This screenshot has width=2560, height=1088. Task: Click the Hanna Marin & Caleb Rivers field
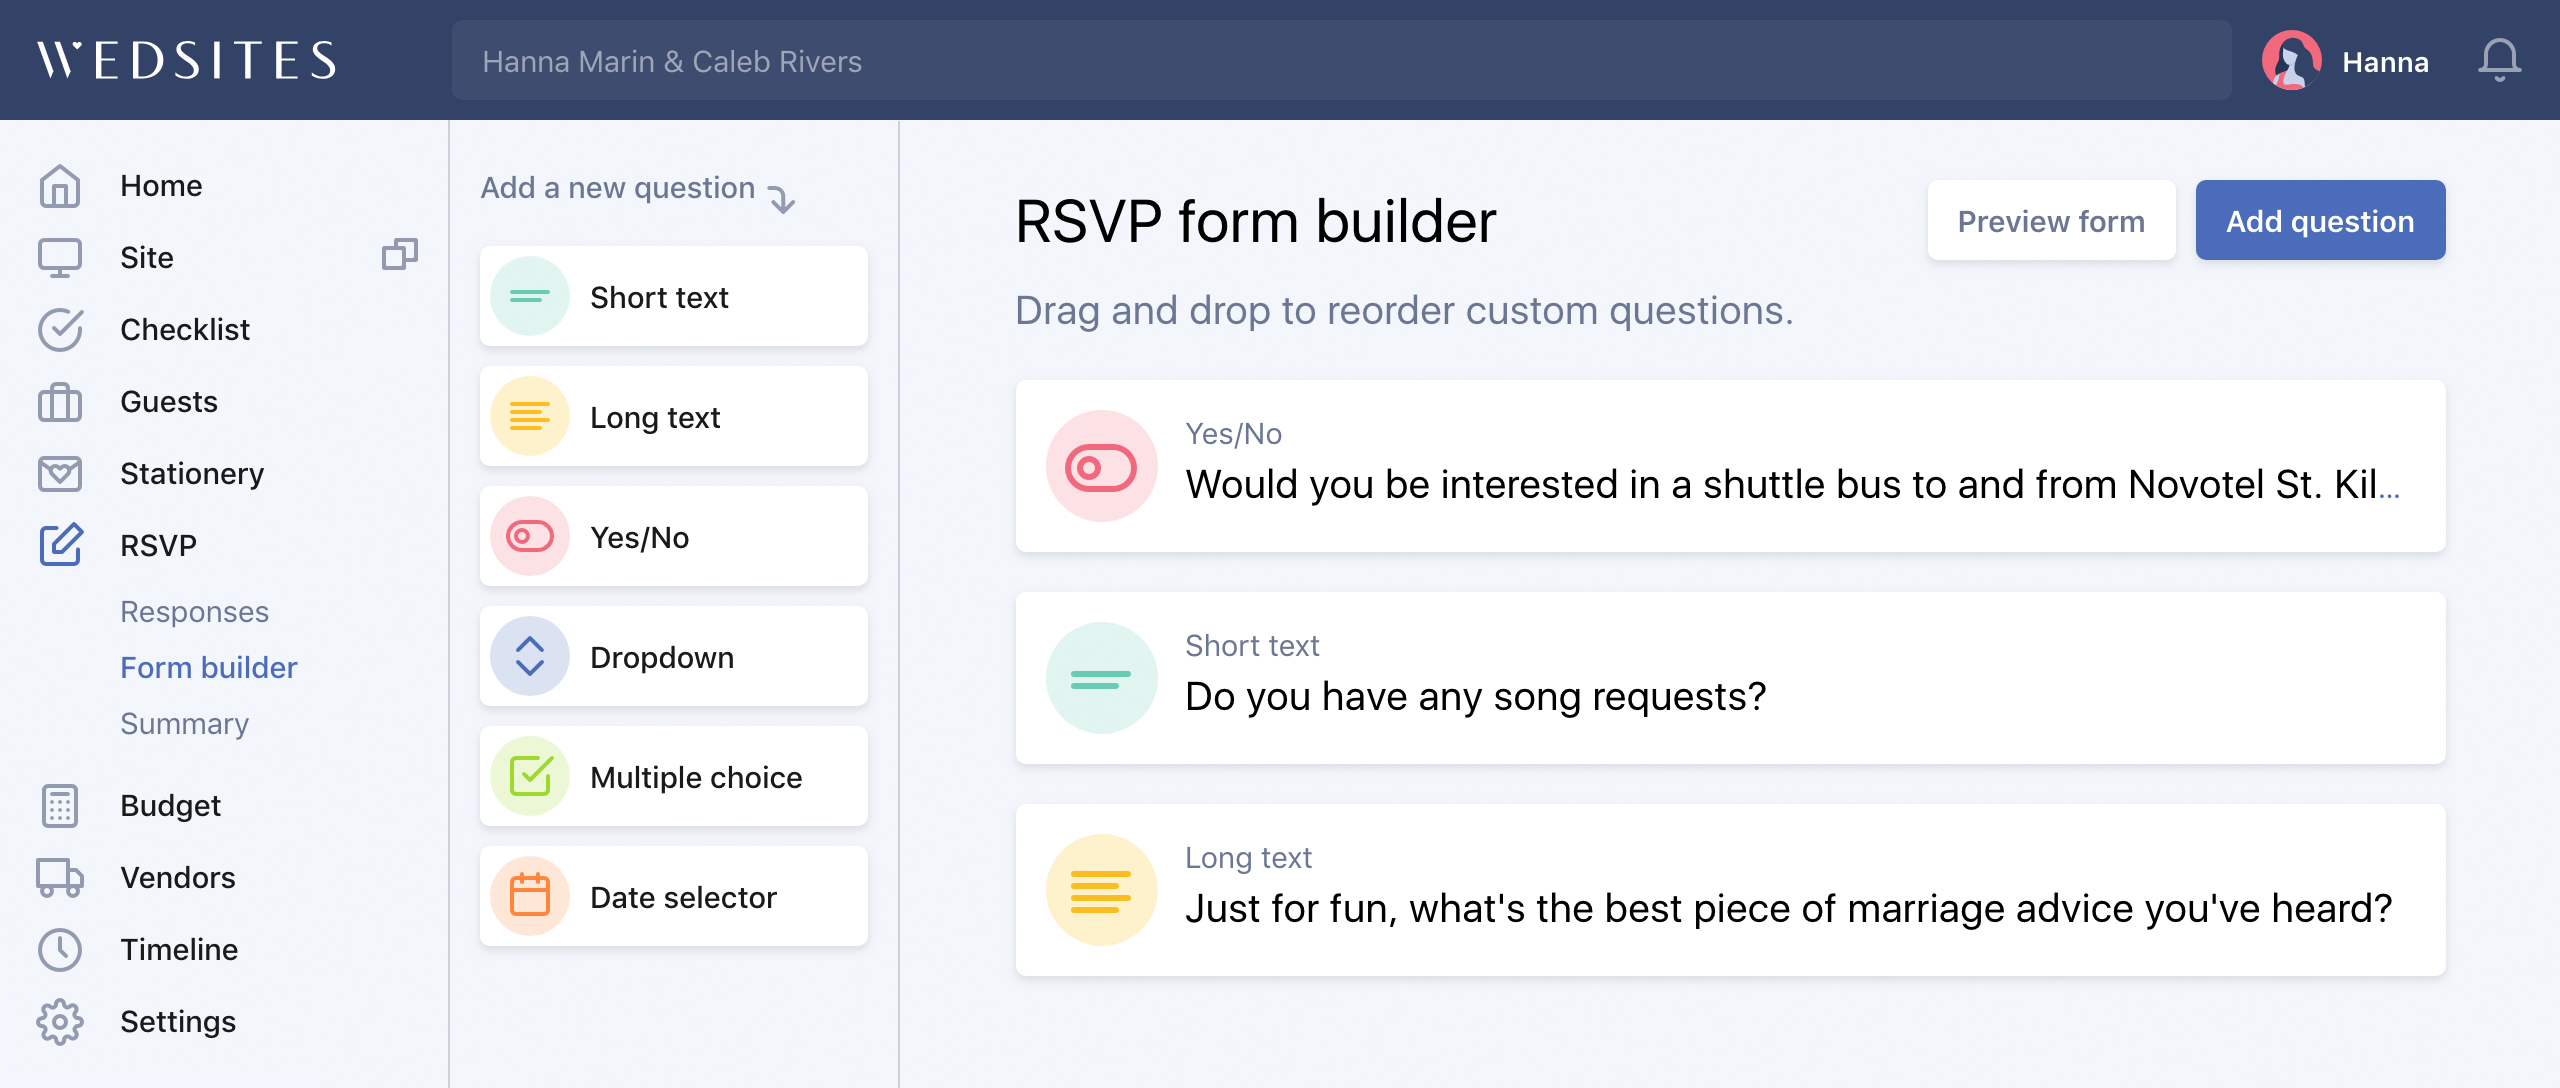(x=1341, y=61)
